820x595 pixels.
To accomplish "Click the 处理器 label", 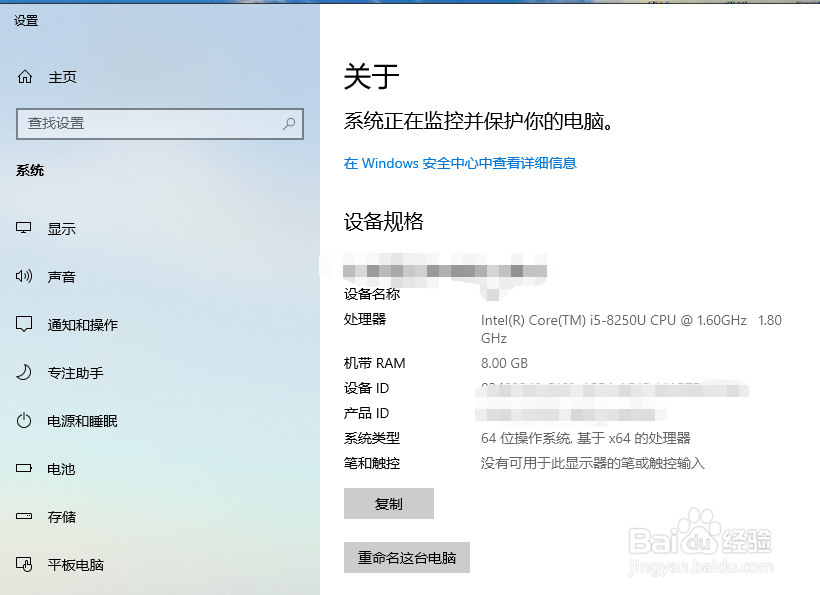I will pyautogui.click(x=365, y=319).
